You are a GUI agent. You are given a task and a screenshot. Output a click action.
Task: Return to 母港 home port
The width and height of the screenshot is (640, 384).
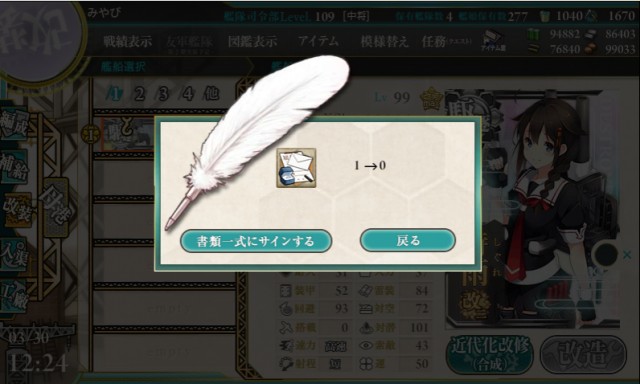tap(56, 207)
